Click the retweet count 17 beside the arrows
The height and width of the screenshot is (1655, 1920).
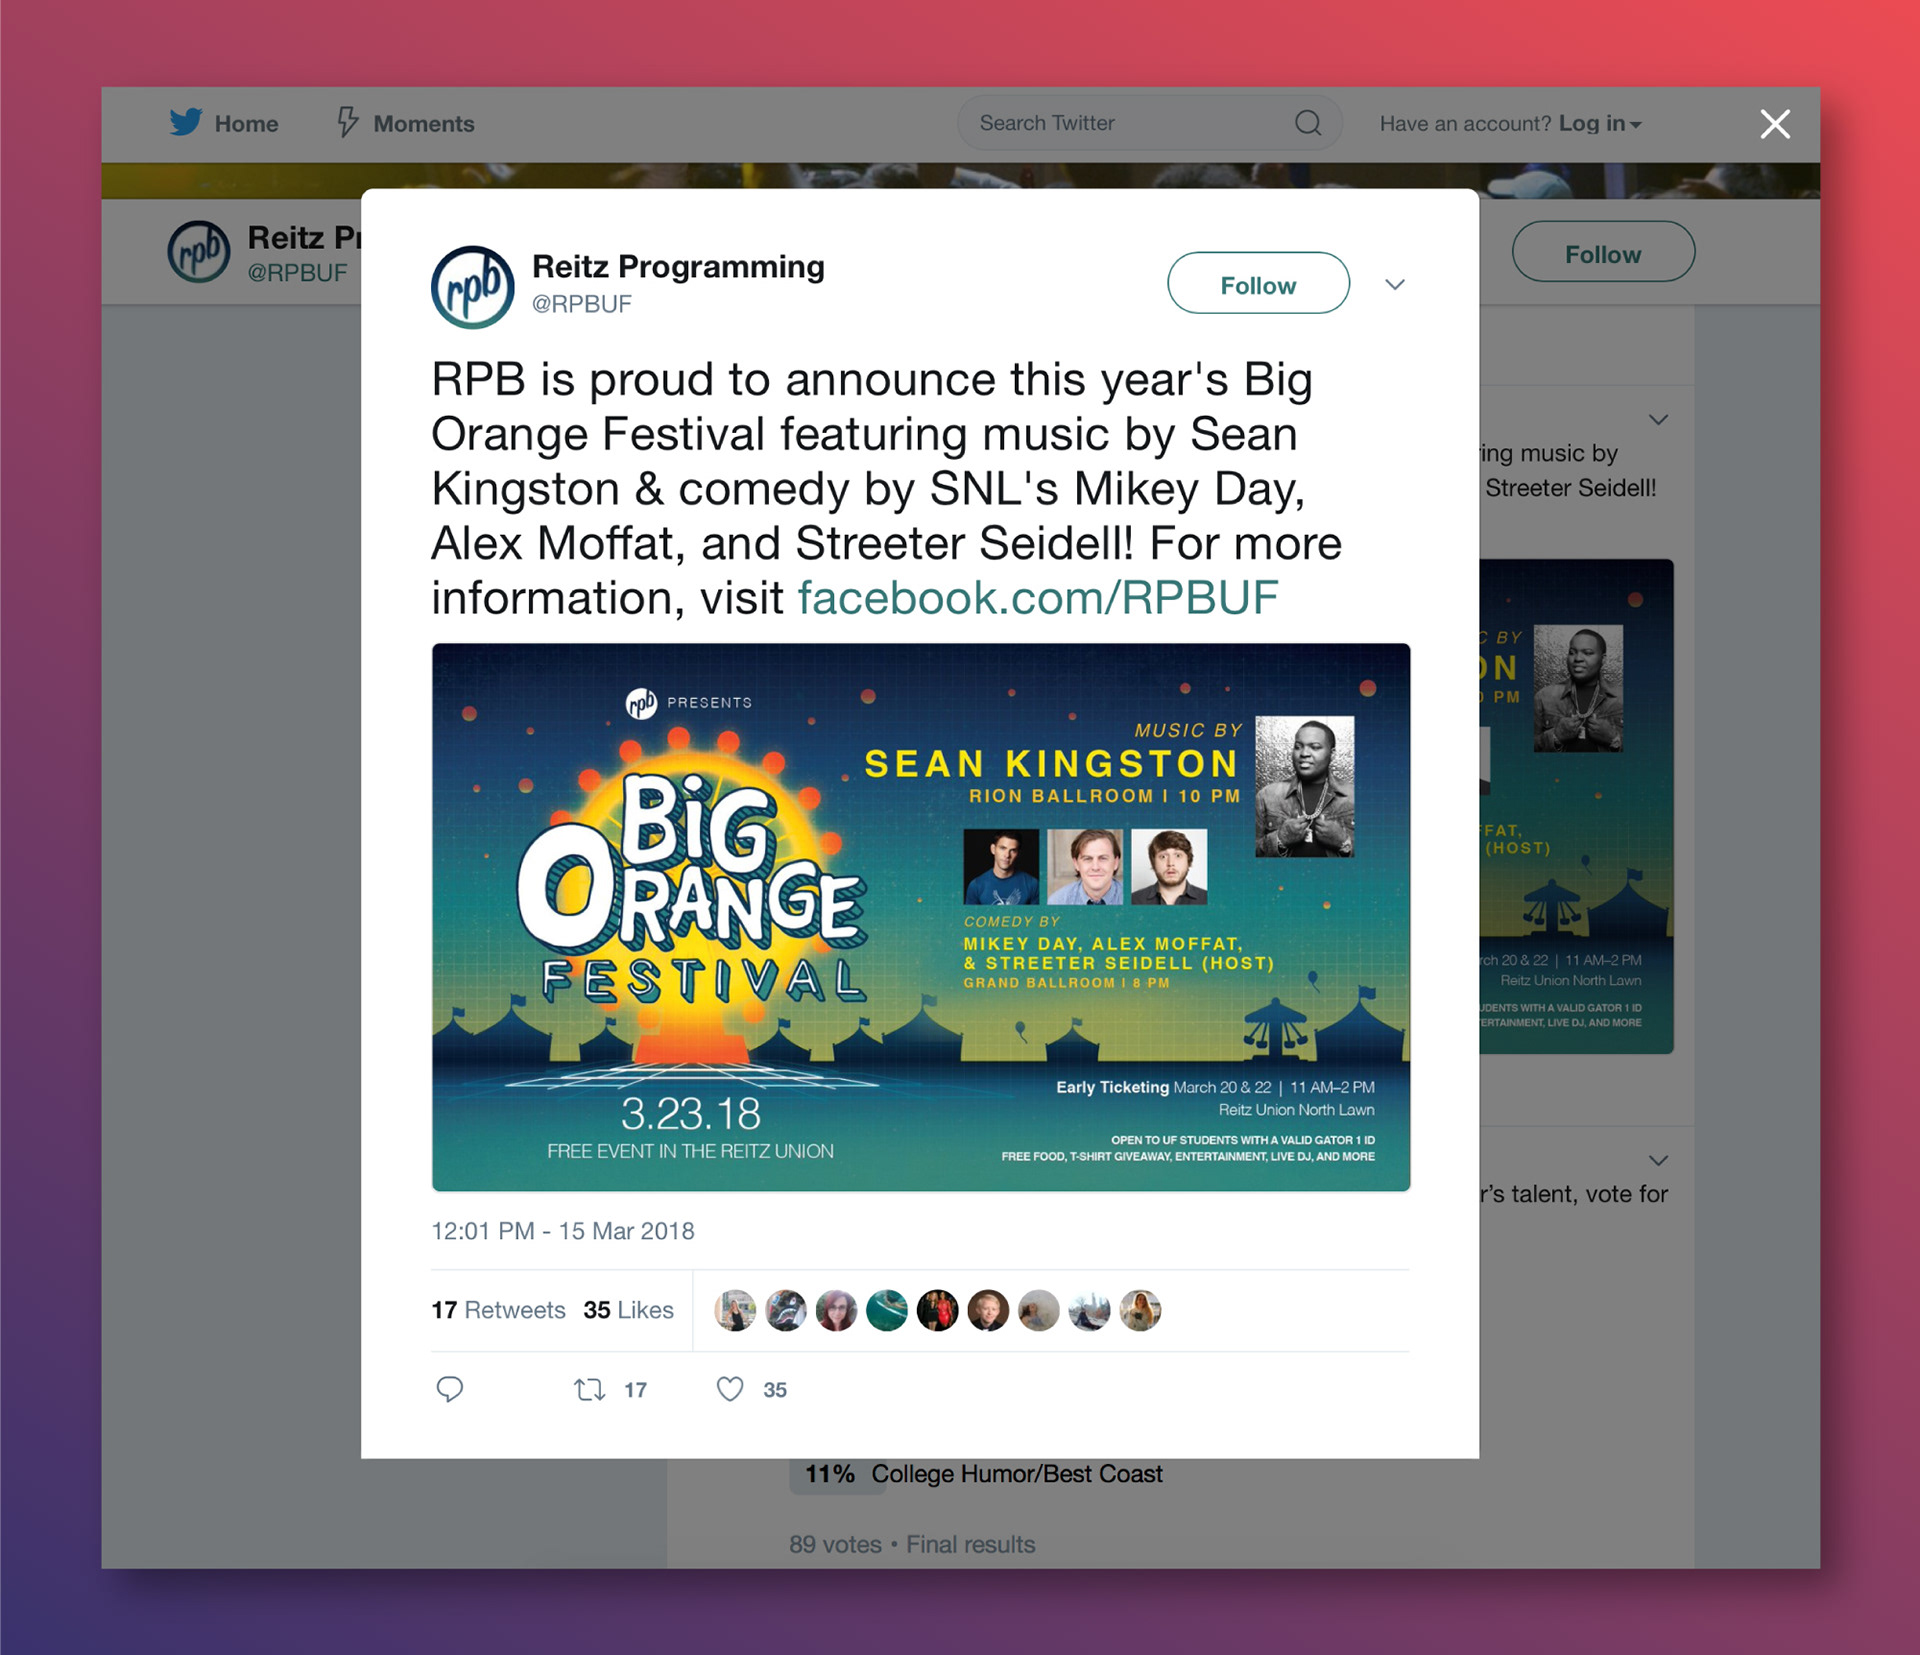(x=635, y=1390)
